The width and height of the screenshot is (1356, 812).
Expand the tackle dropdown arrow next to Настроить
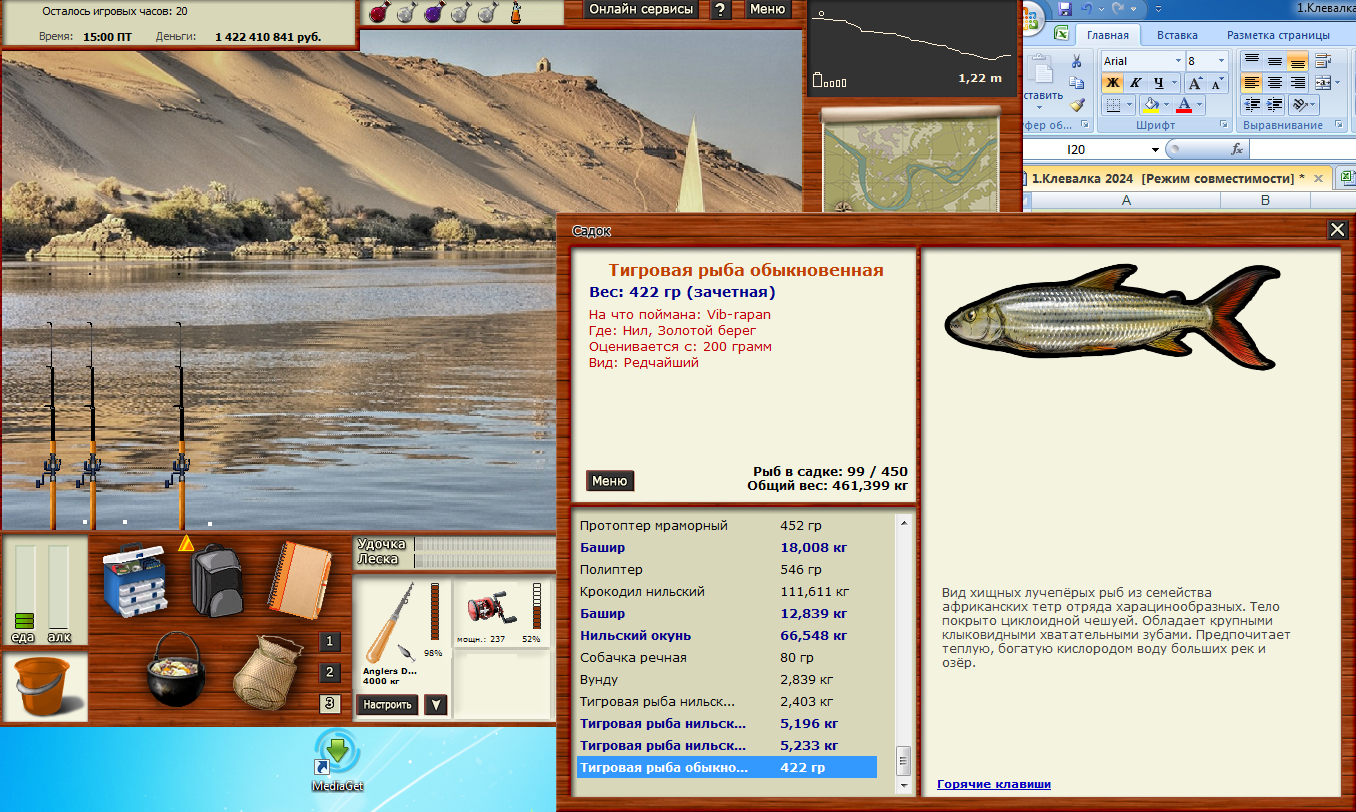(x=435, y=704)
